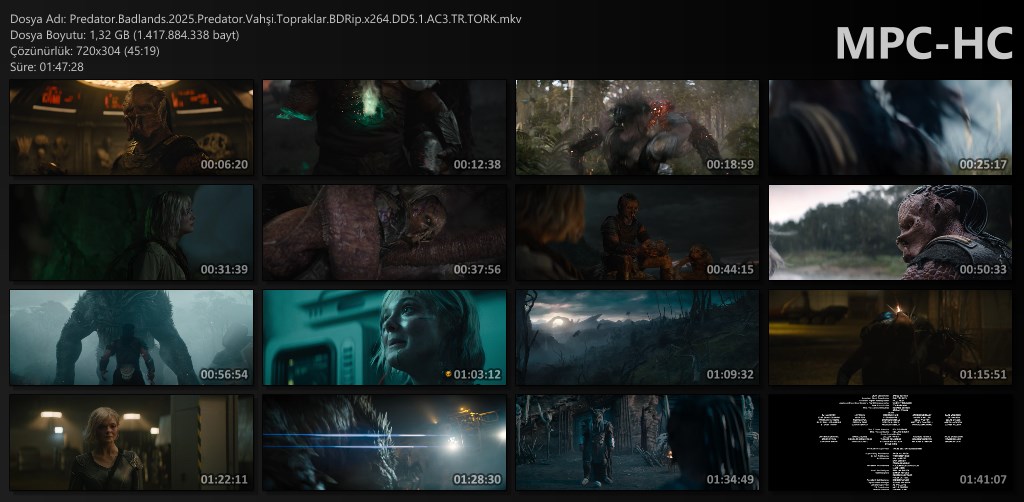Click the 00:25:17 frame thumbnail
The width and height of the screenshot is (1024, 502).
coord(890,127)
